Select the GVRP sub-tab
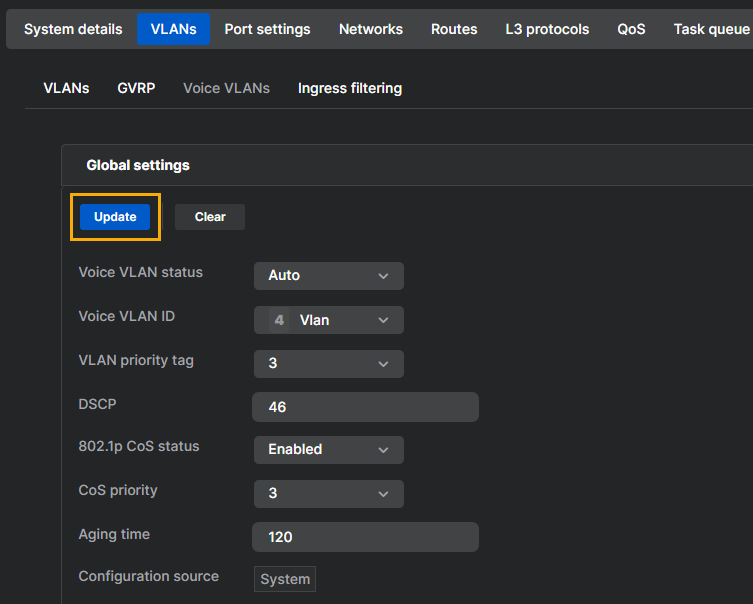Screen dimensions: 753x604 click(136, 88)
